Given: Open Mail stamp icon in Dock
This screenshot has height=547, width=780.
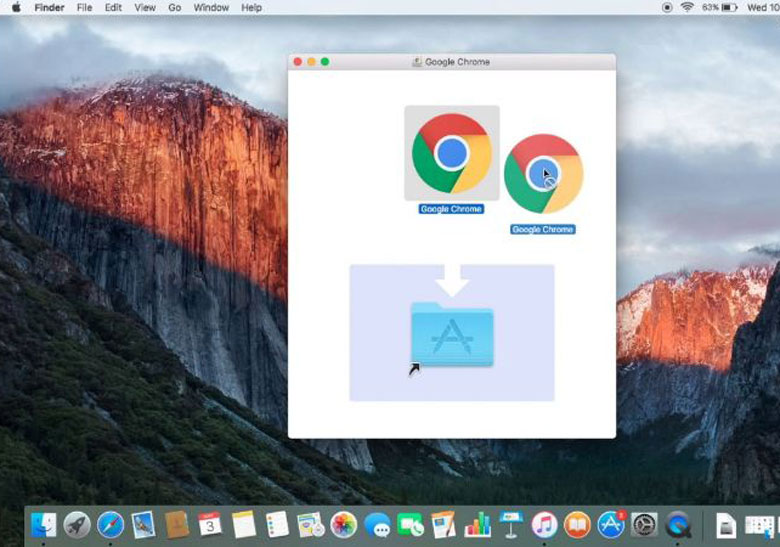Looking at the screenshot, I should tap(144, 525).
